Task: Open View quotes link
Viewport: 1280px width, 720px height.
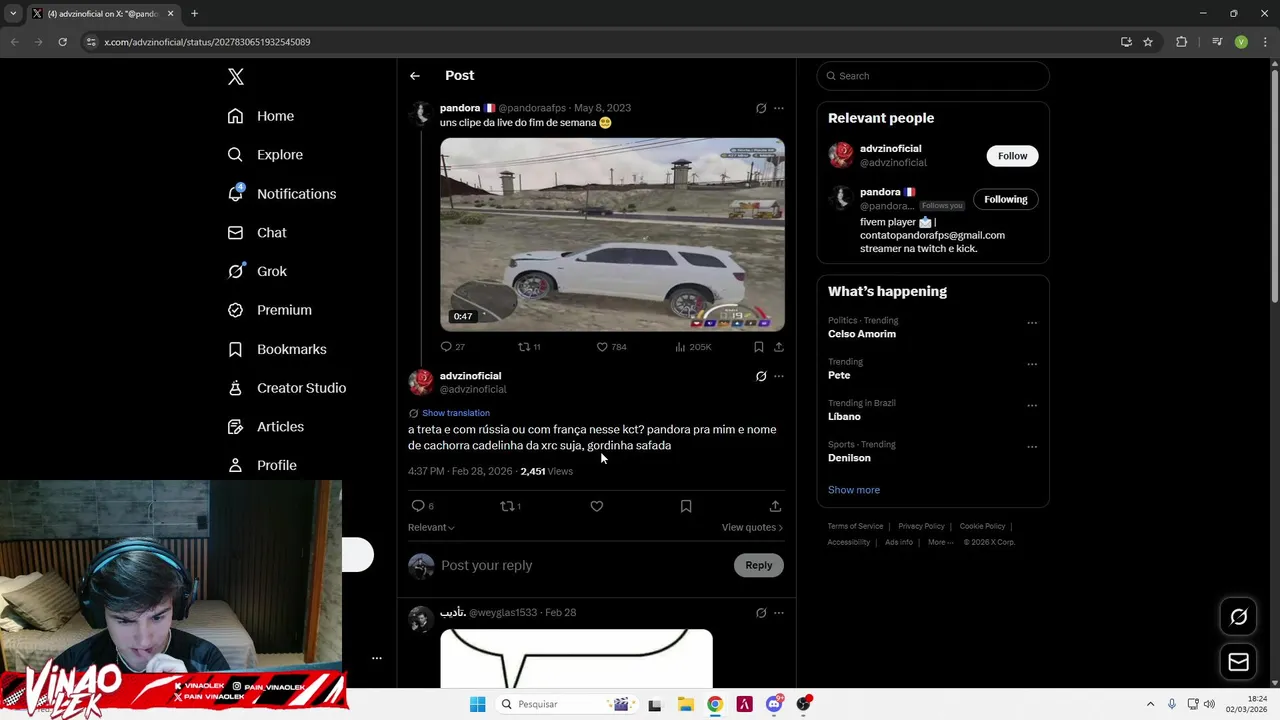Action: (752, 527)
